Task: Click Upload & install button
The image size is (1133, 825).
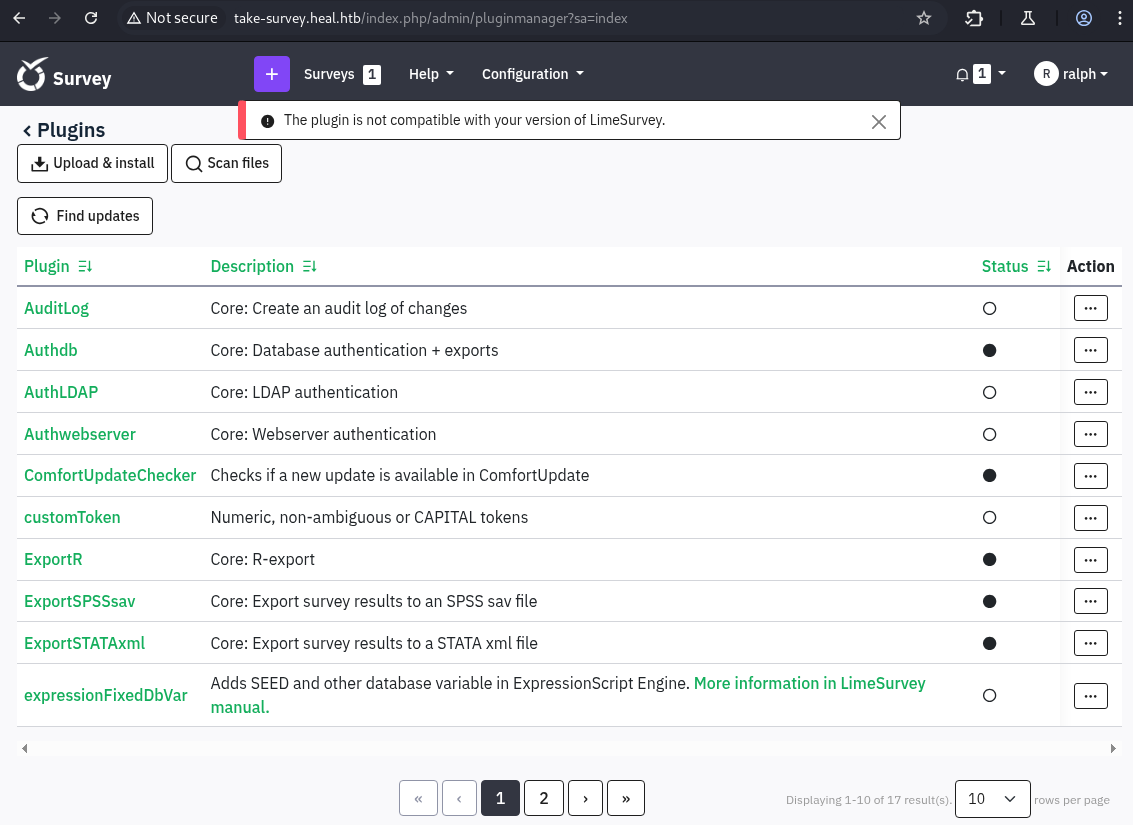Action: point(92,164)
